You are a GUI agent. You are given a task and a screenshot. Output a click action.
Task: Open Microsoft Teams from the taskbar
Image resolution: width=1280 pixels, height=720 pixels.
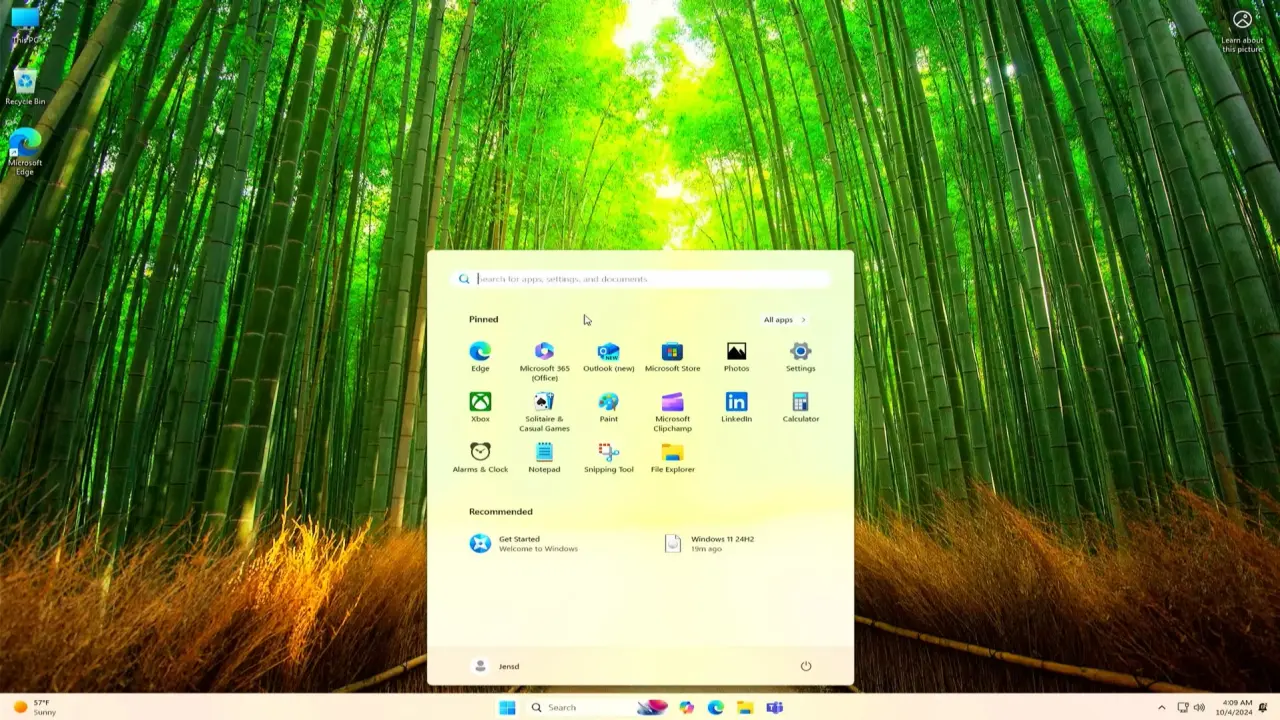[x=774, y=707]
